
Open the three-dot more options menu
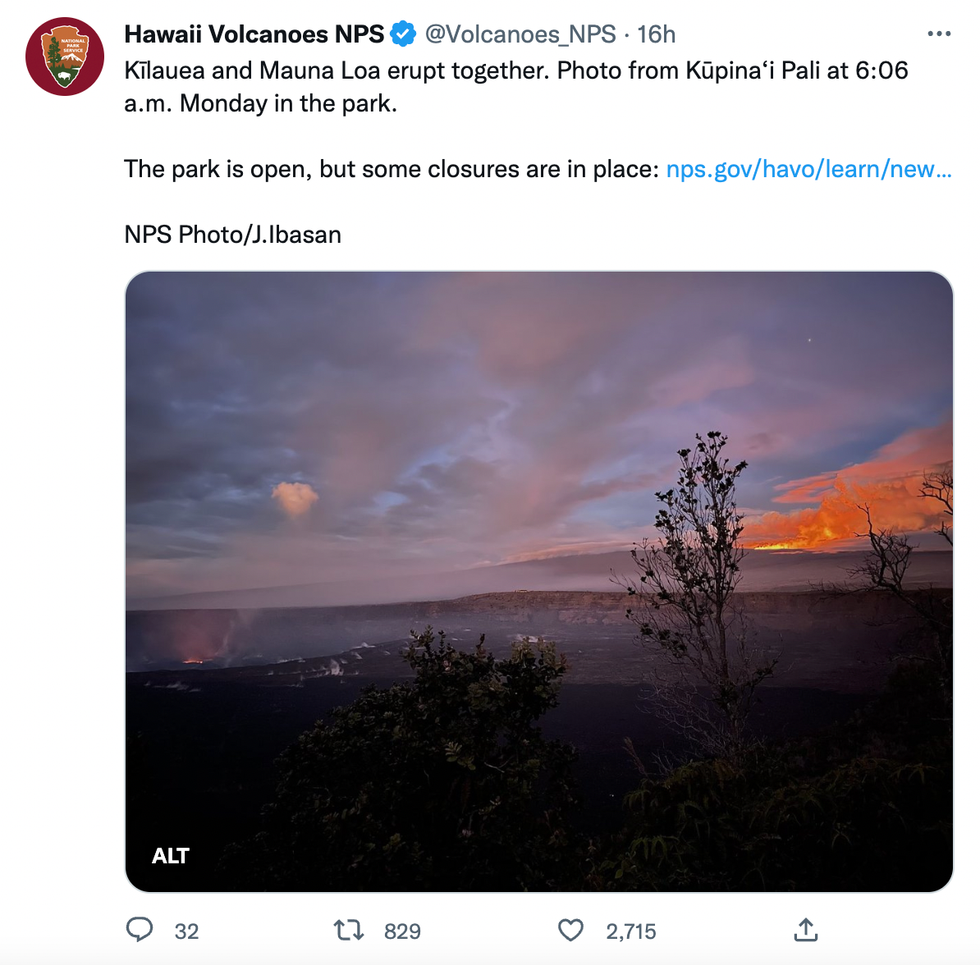tap(938, 34)
